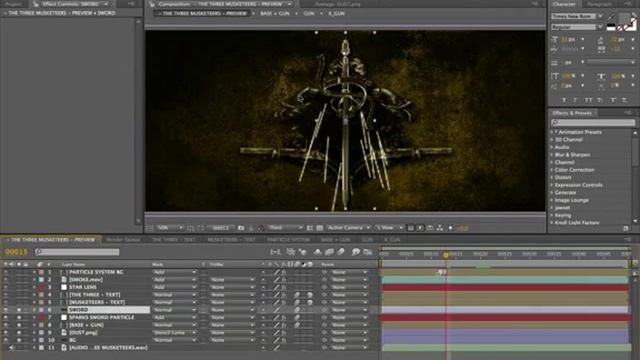The image size is (640, 360).
Task: Click the Show Channel color icon
Action: pyautogui.click(x=260, y=228)
